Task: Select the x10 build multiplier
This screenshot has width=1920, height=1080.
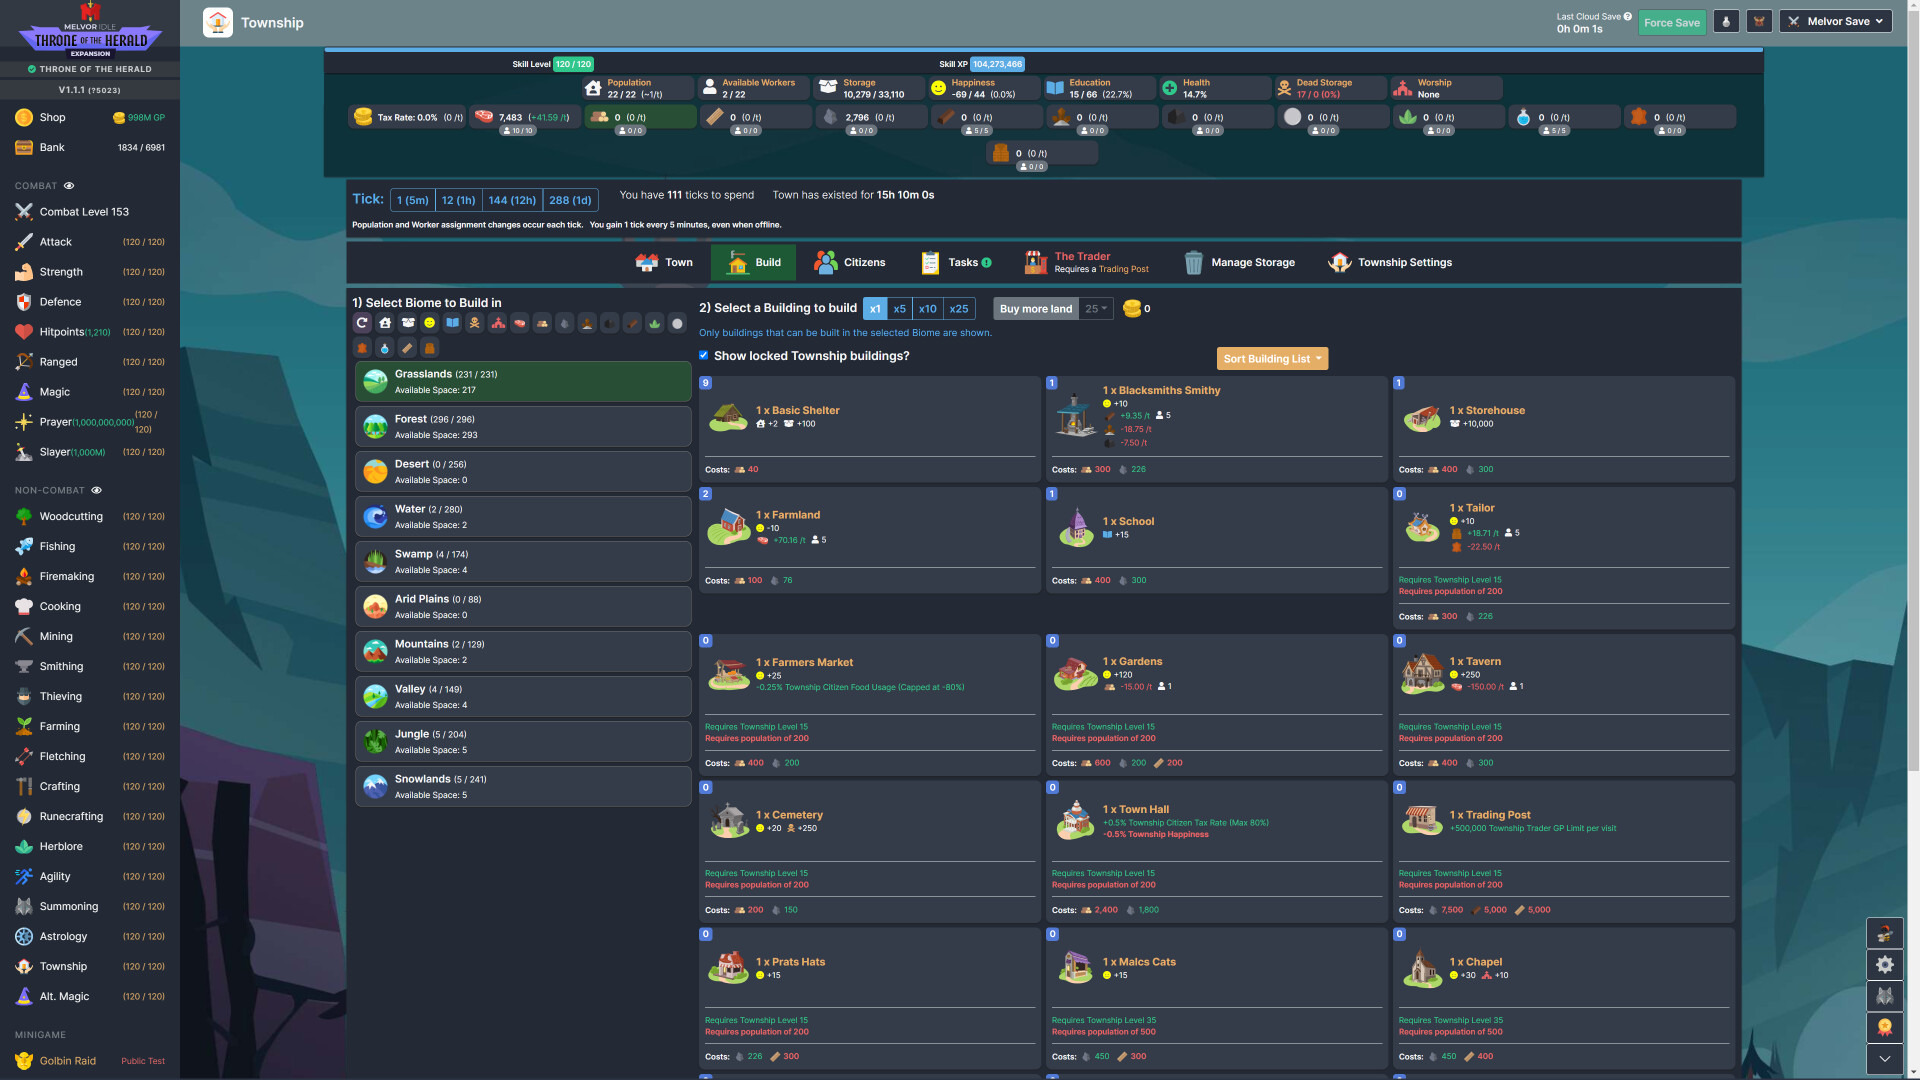Action: tap(927, 309)
